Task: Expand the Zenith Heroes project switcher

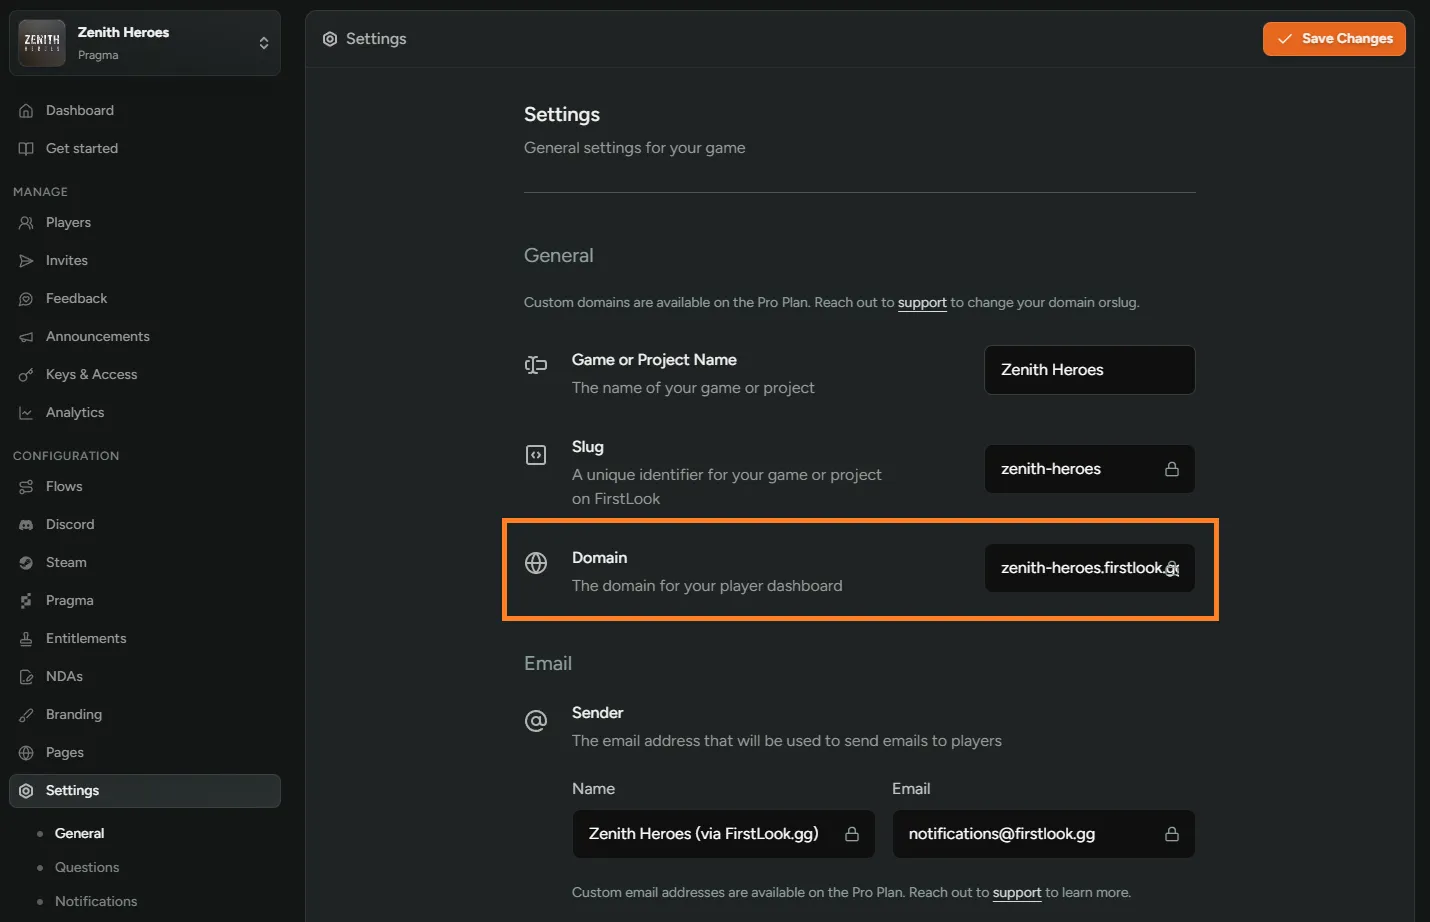Action: (263, 43)
